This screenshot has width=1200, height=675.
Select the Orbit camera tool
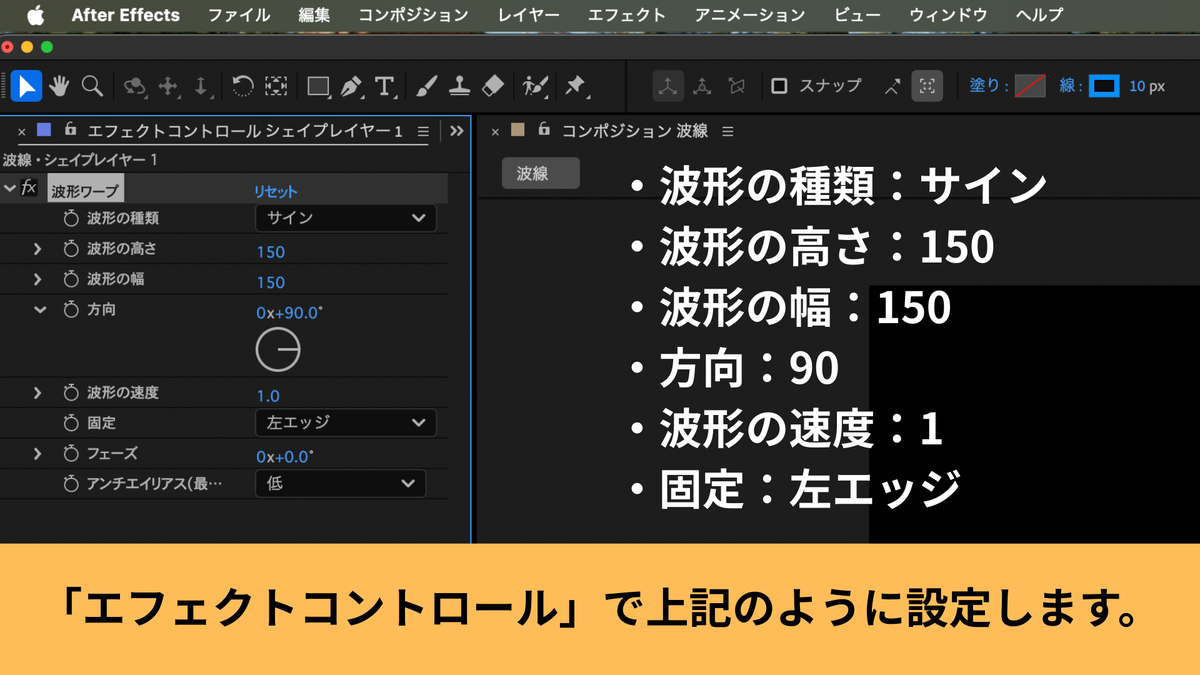(x=135, y=87)
